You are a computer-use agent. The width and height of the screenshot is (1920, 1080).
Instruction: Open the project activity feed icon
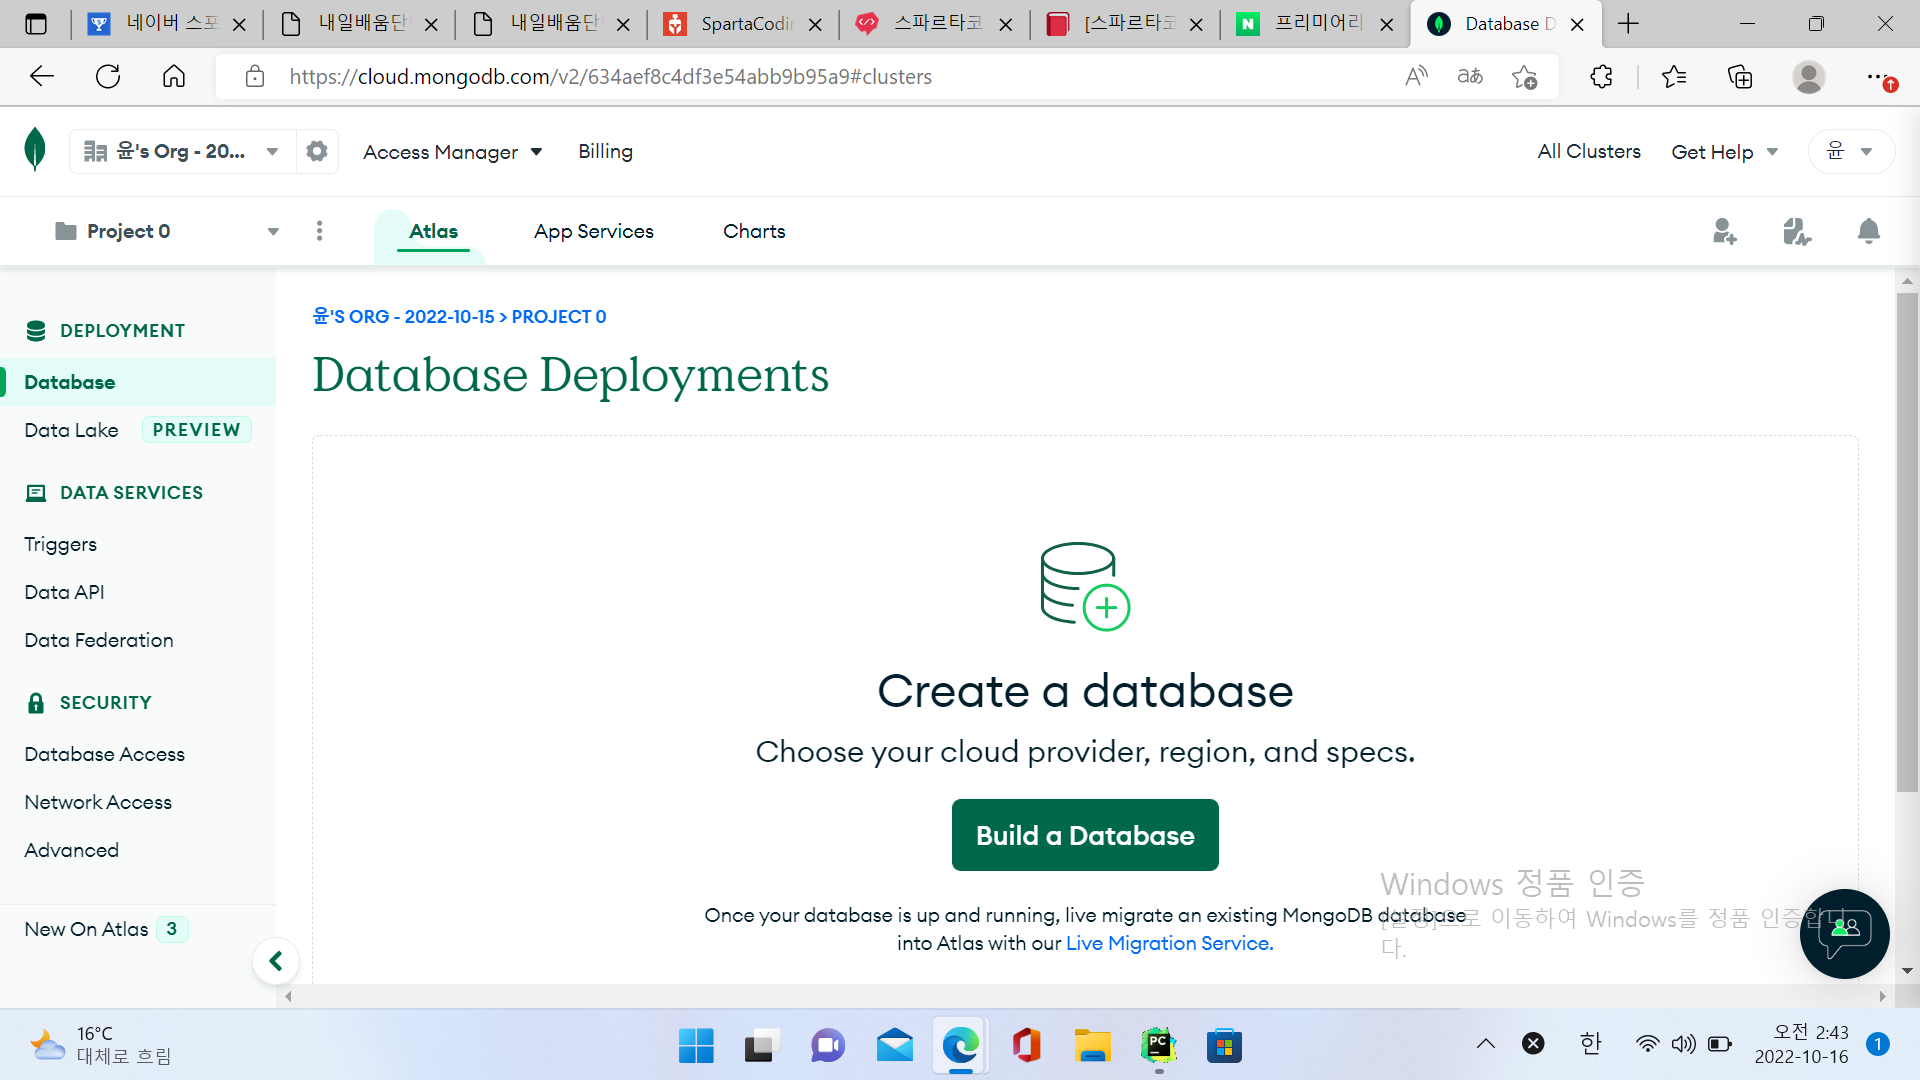1797,231
